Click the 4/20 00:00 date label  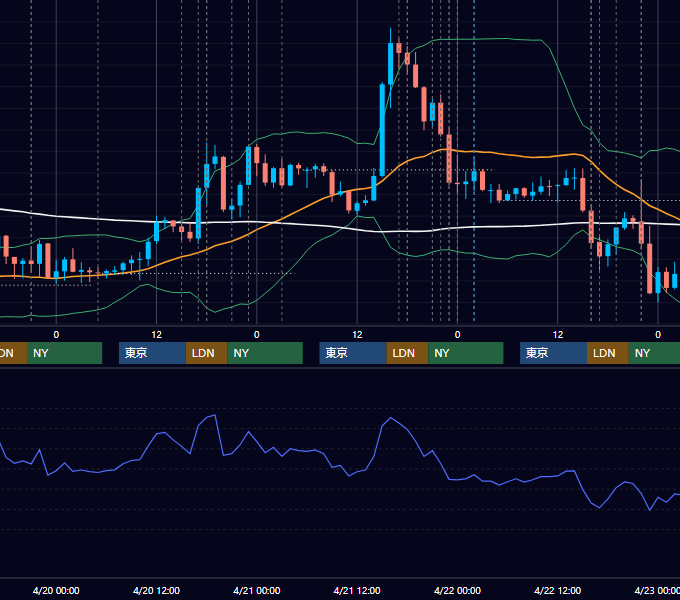(56, 590)
